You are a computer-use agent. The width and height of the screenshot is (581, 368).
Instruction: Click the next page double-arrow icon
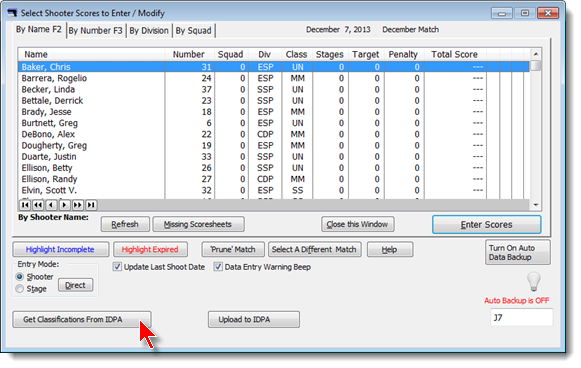tap(78, 205)
